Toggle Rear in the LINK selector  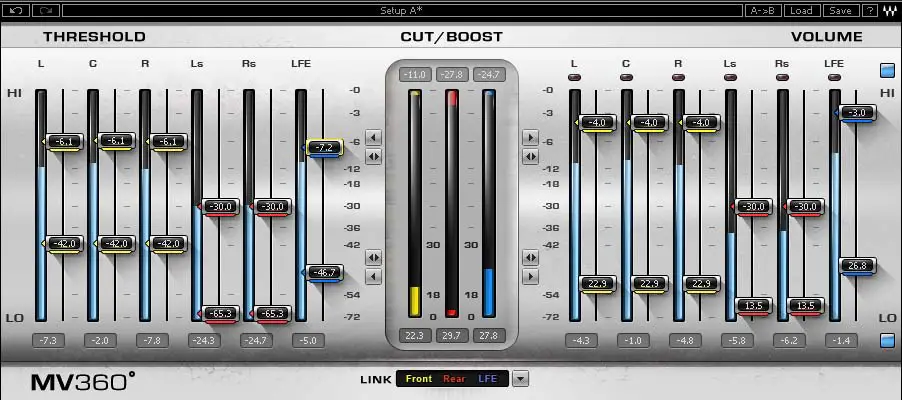[454, 379]
